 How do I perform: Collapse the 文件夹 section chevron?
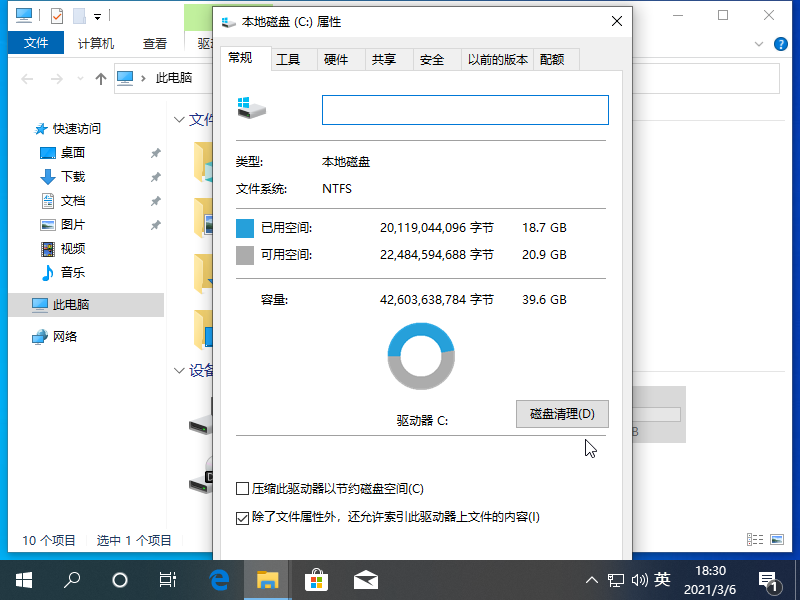179,120
